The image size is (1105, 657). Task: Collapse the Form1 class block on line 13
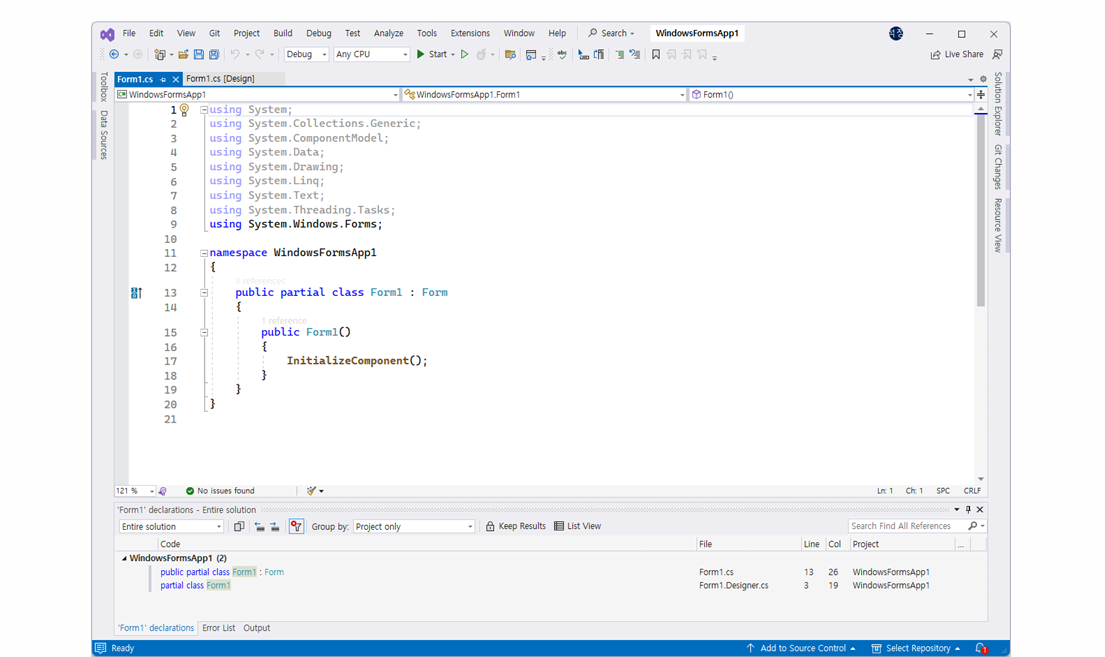coord(204,293)
